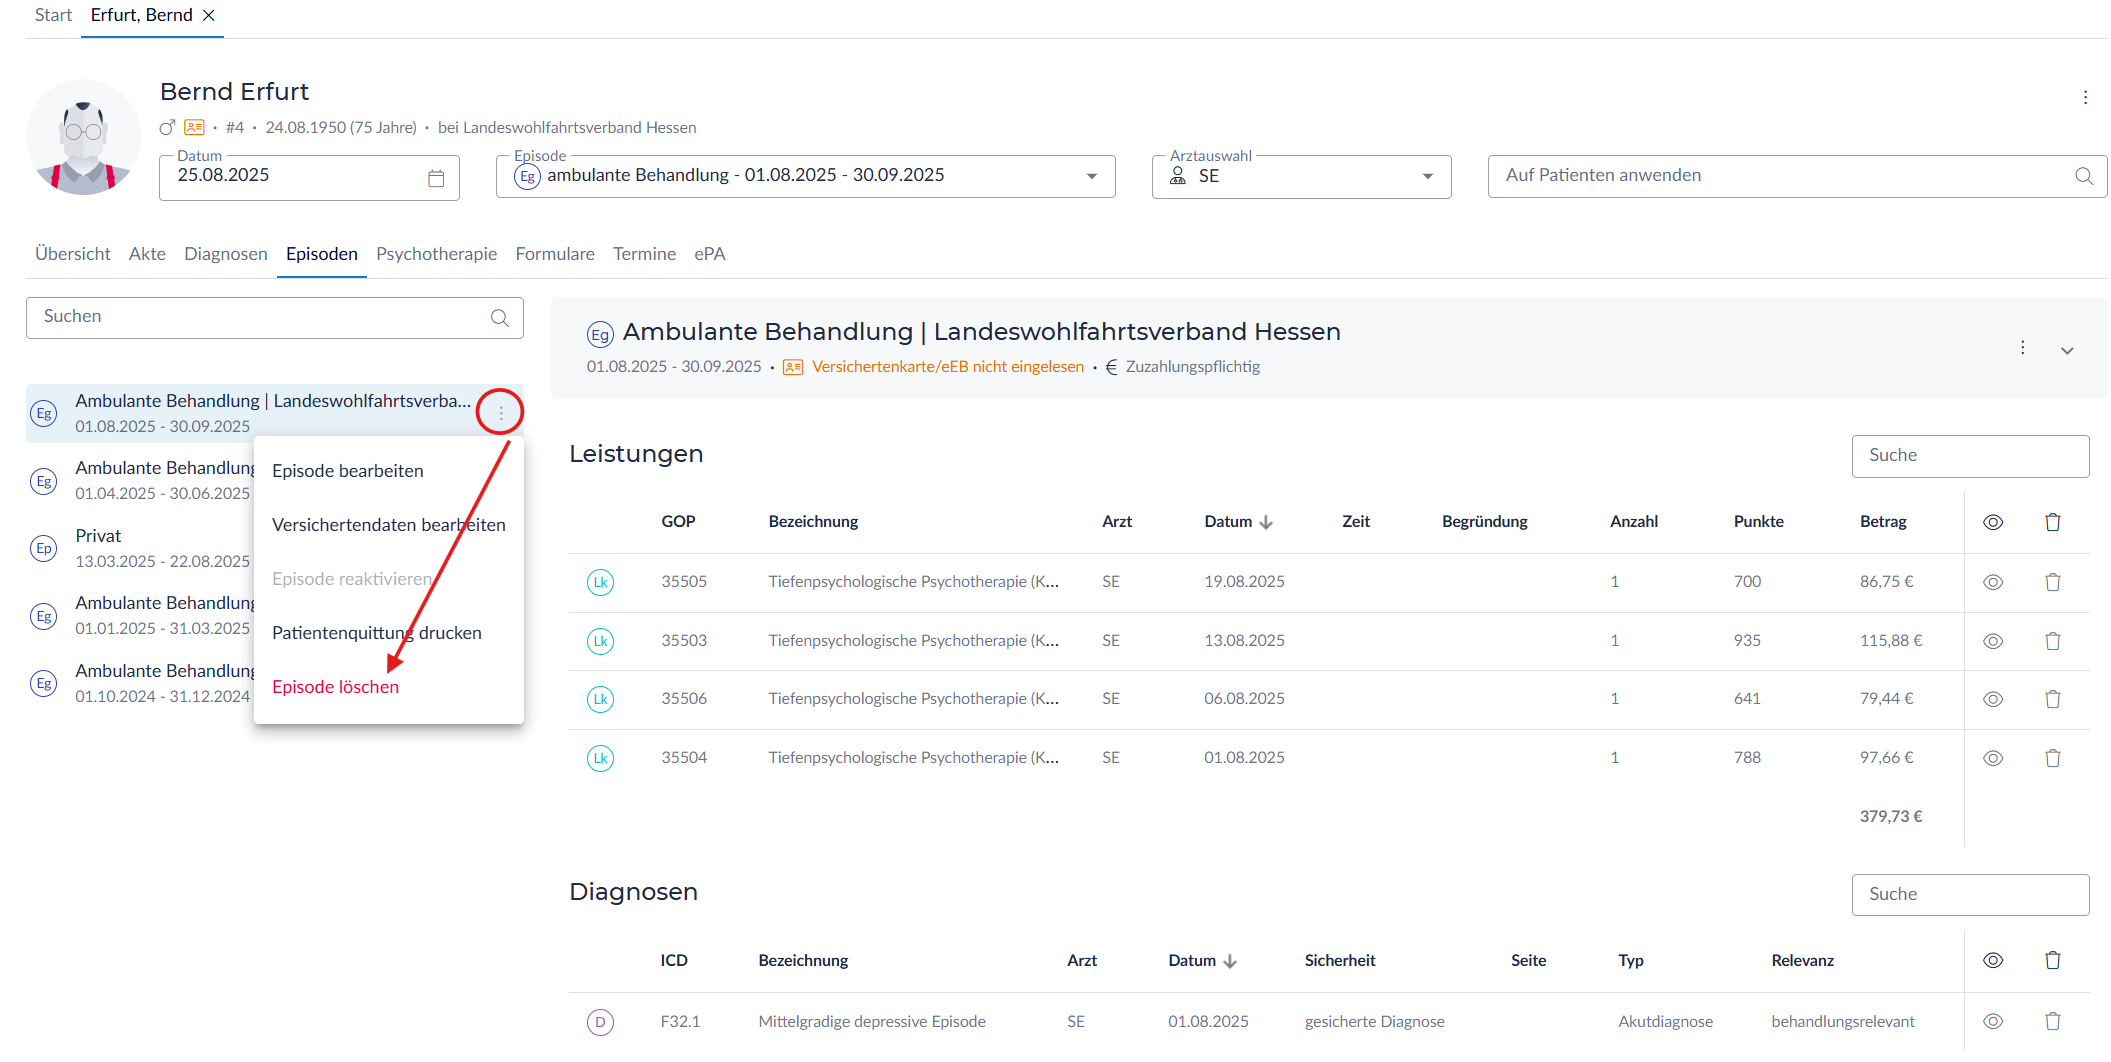The height and width of the screenshot is (1062, 2111).
Task: Select Episode löschen from context menu
Action: coord(335,687)
